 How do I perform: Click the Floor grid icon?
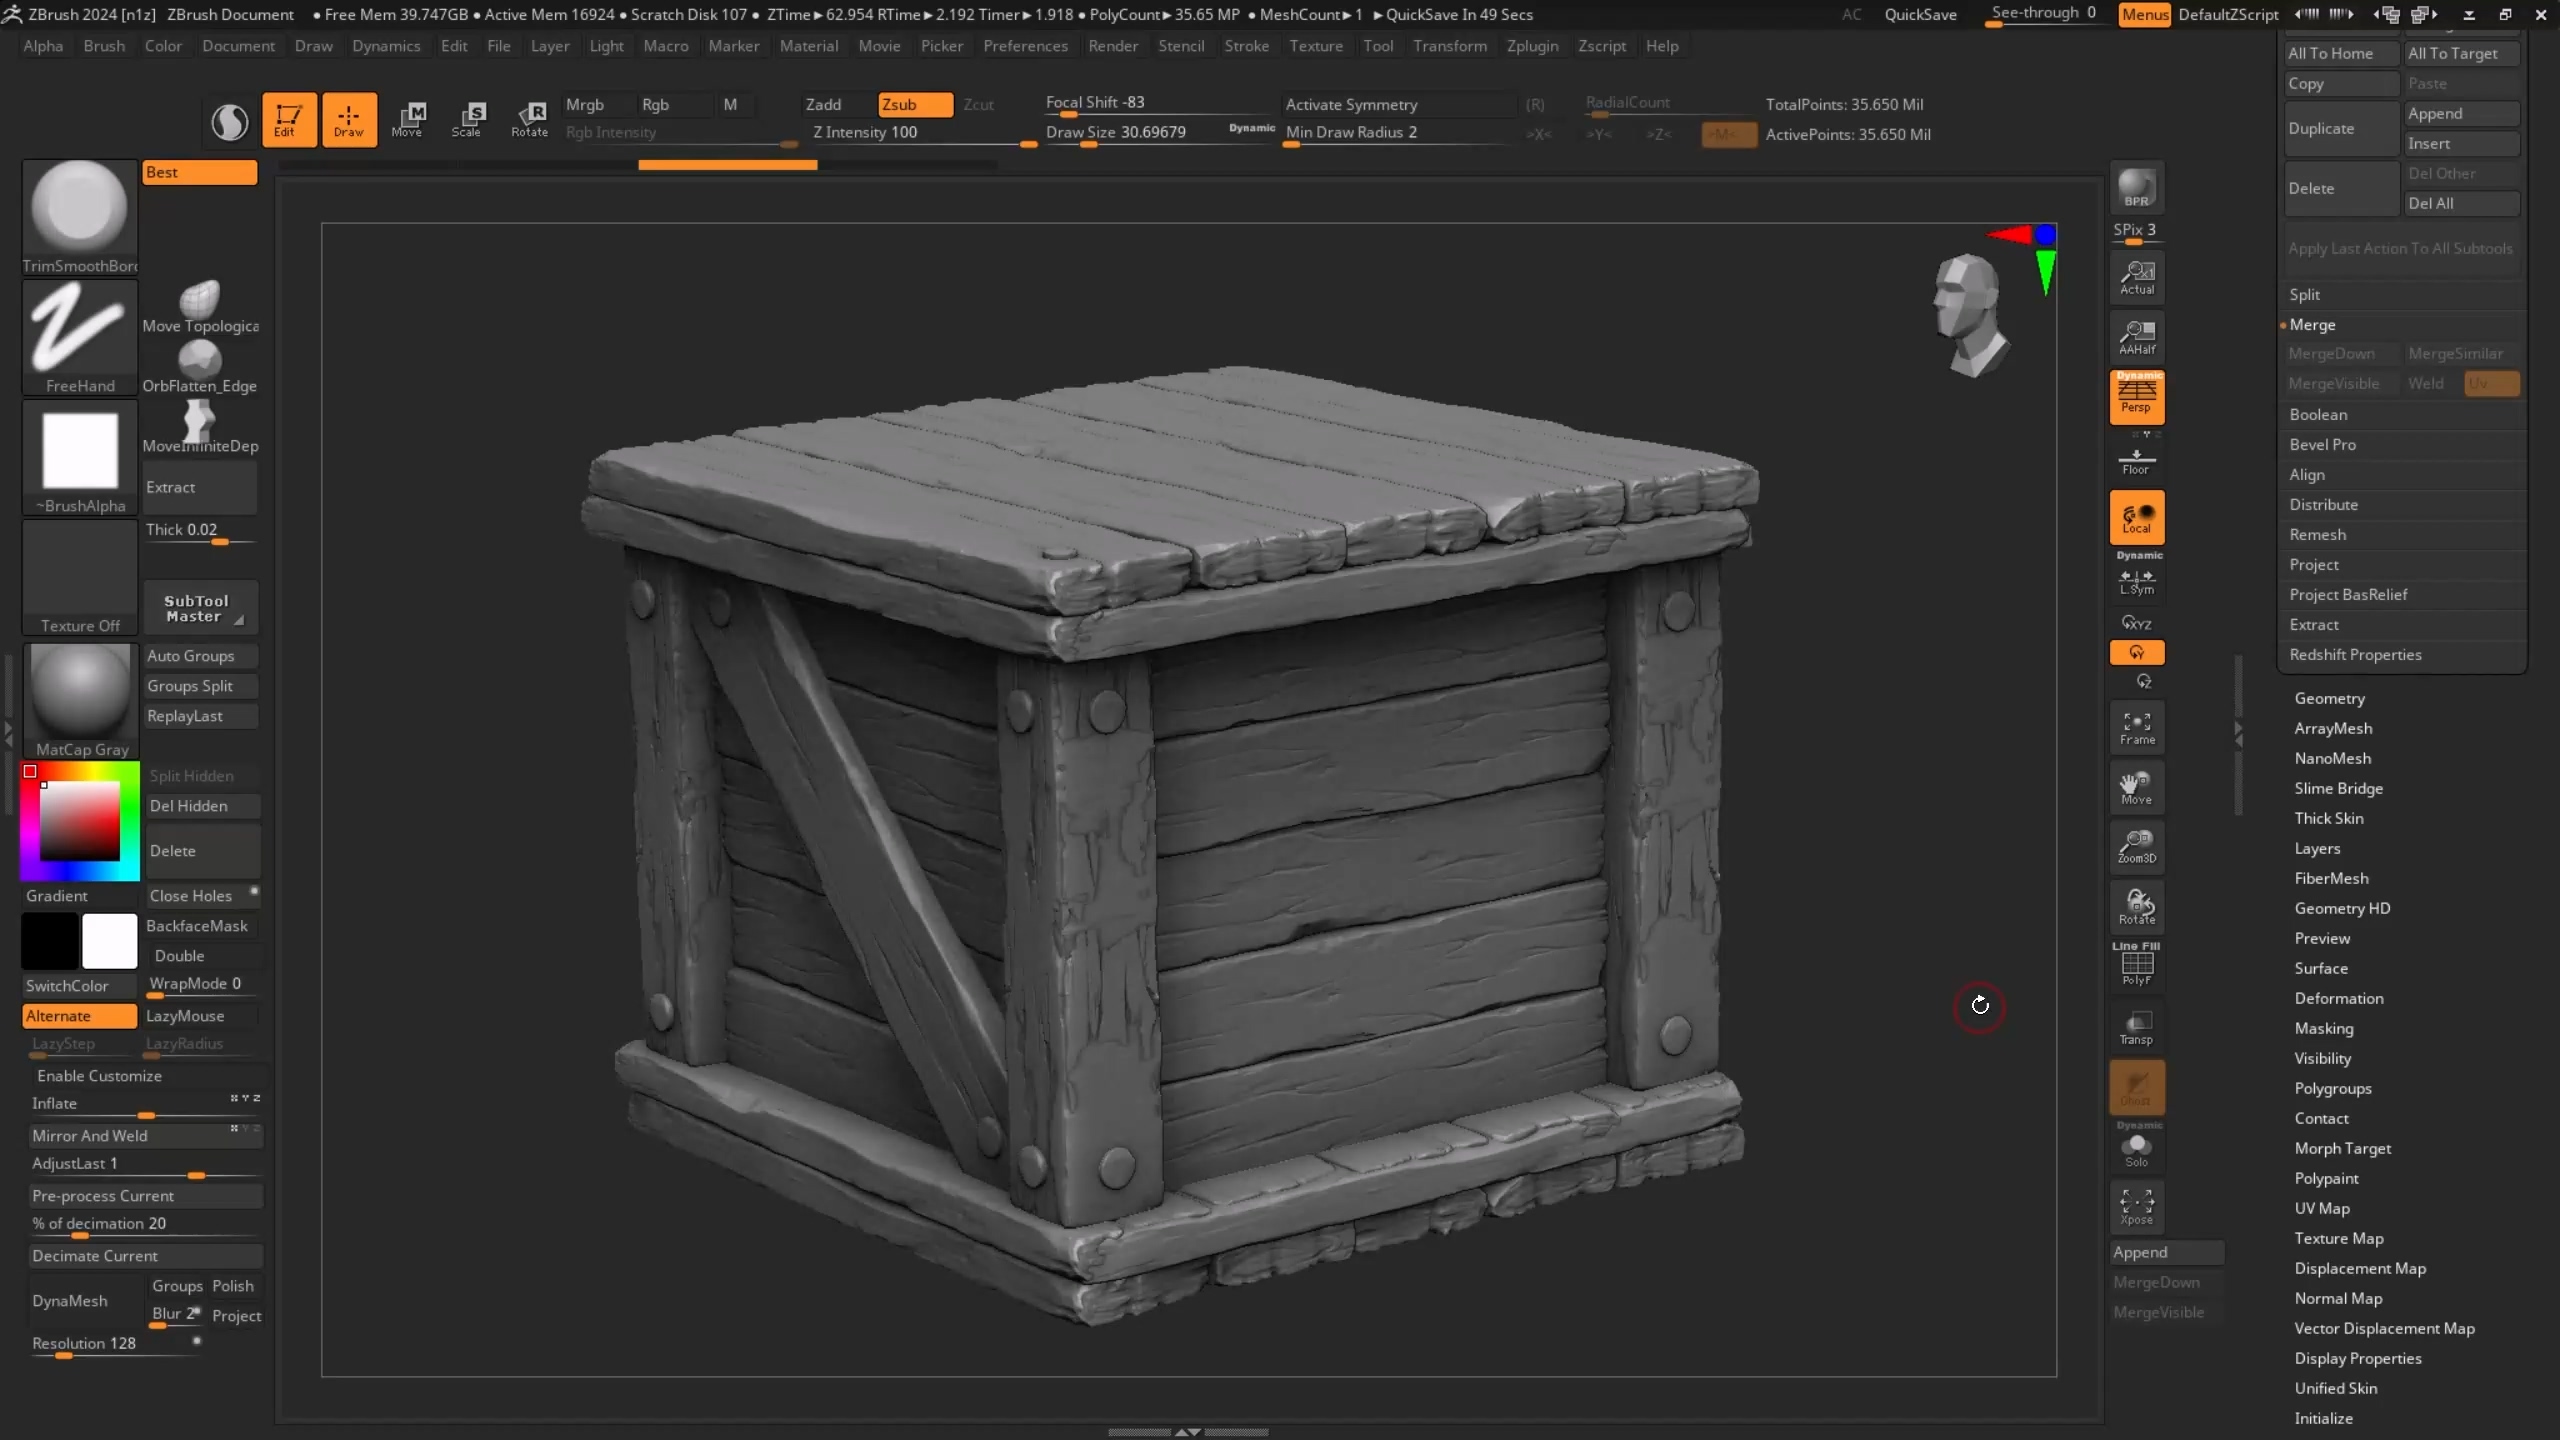pyautogui.click(x=2136, y=461)
